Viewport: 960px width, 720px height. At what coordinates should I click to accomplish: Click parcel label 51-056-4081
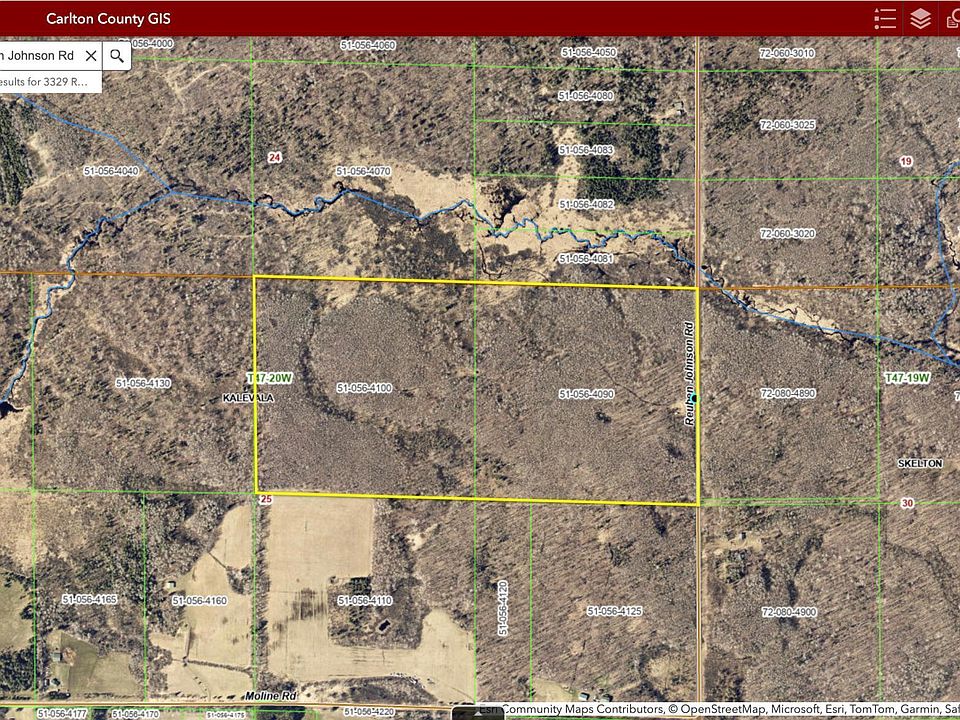pos(585,259)
